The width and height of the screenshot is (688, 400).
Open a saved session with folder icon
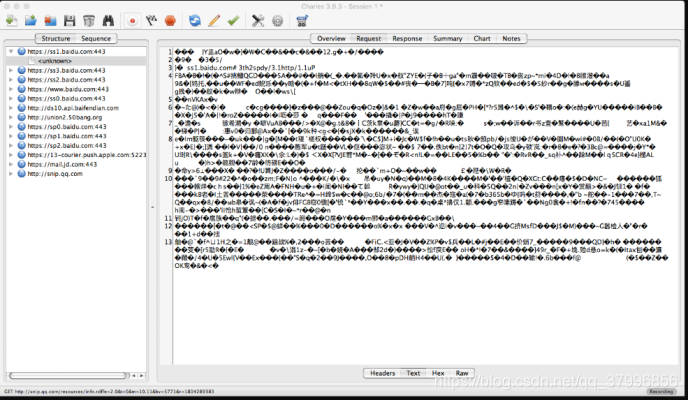pyautogui.click(x=31, y=21)
